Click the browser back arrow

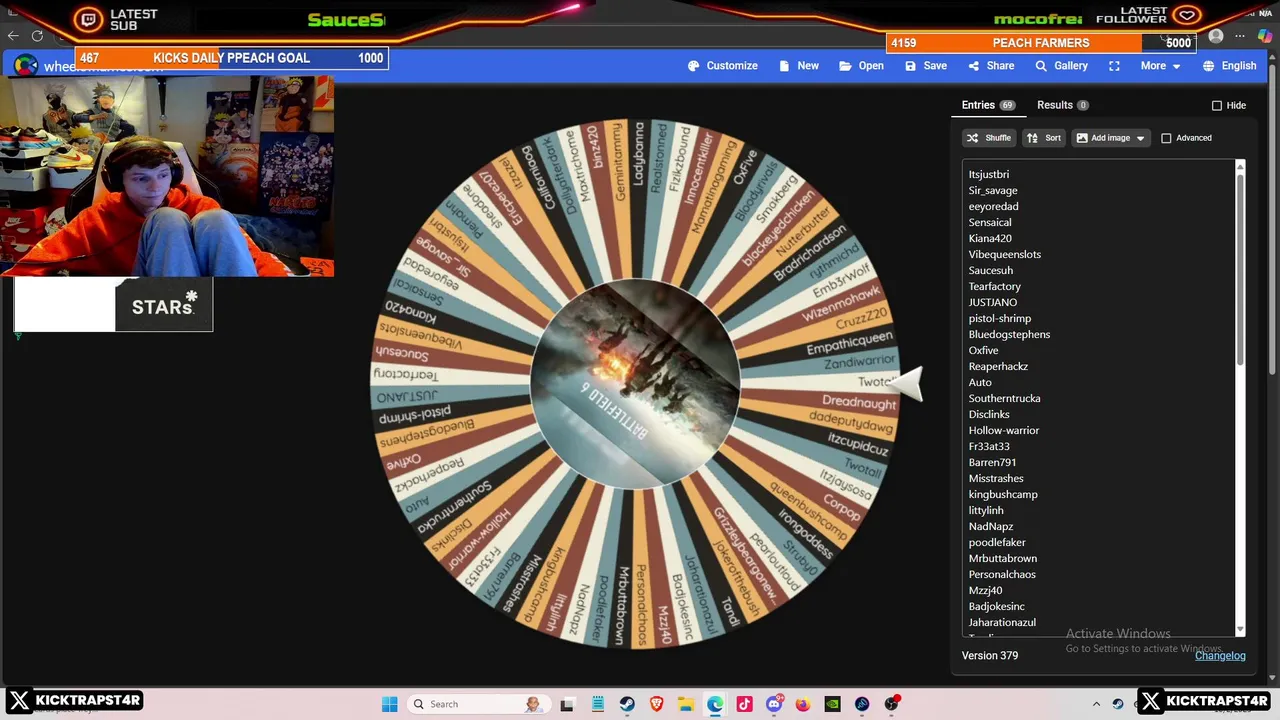coord(13,36)
